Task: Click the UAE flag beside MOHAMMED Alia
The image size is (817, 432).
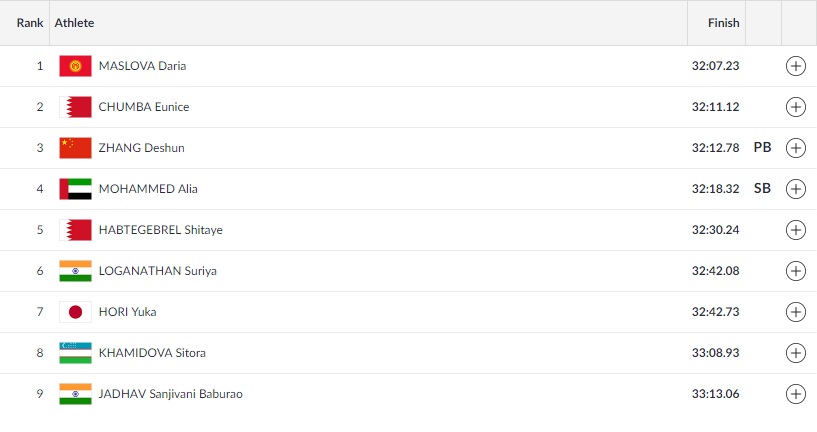Action: click(x=75, y=189)
